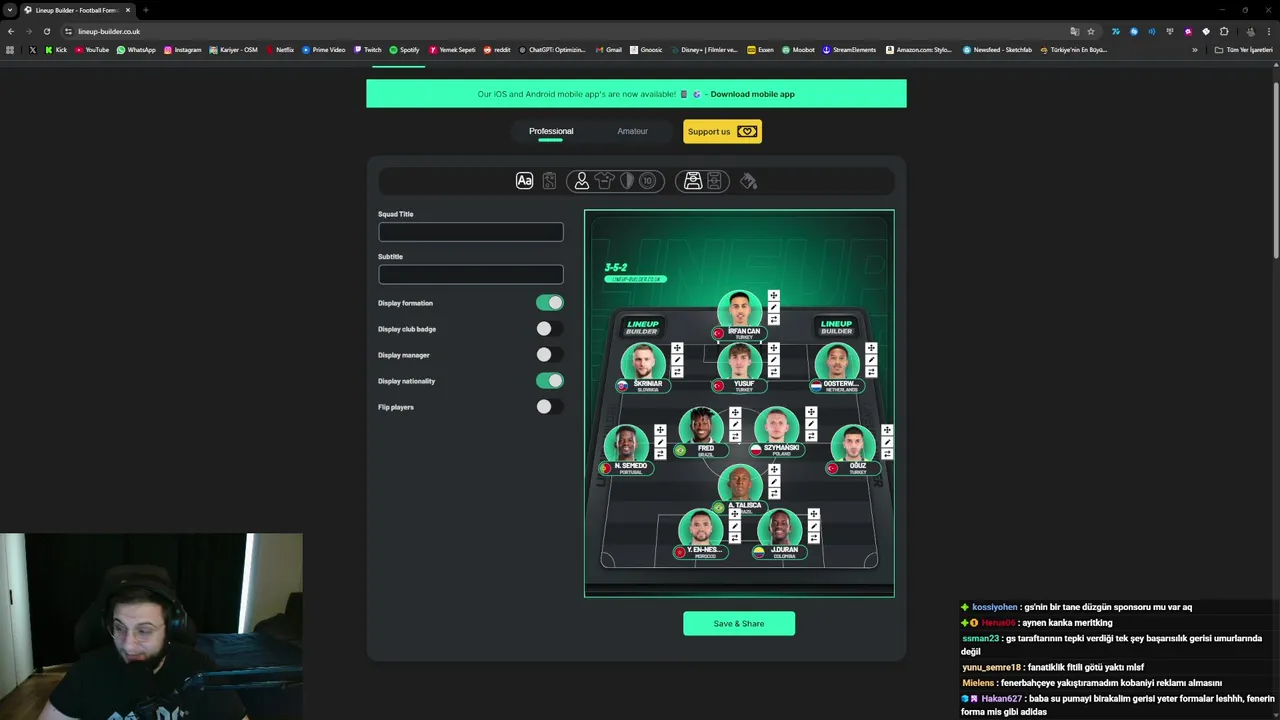Click the move handle next to A. Talisca
The width and height of the screenshot is (1280, 720).
[774, 469]
